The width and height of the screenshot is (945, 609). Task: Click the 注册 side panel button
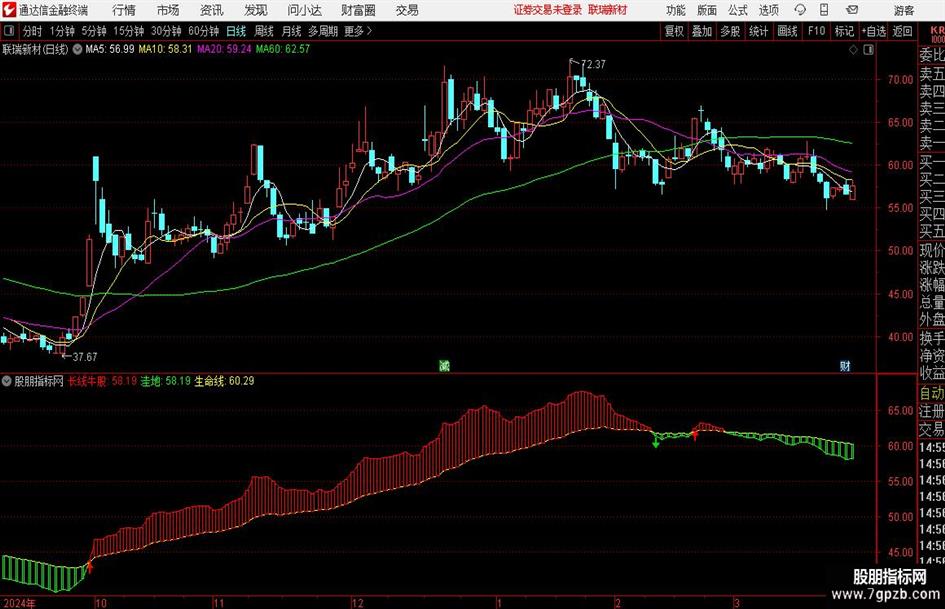tap(932, 412)
